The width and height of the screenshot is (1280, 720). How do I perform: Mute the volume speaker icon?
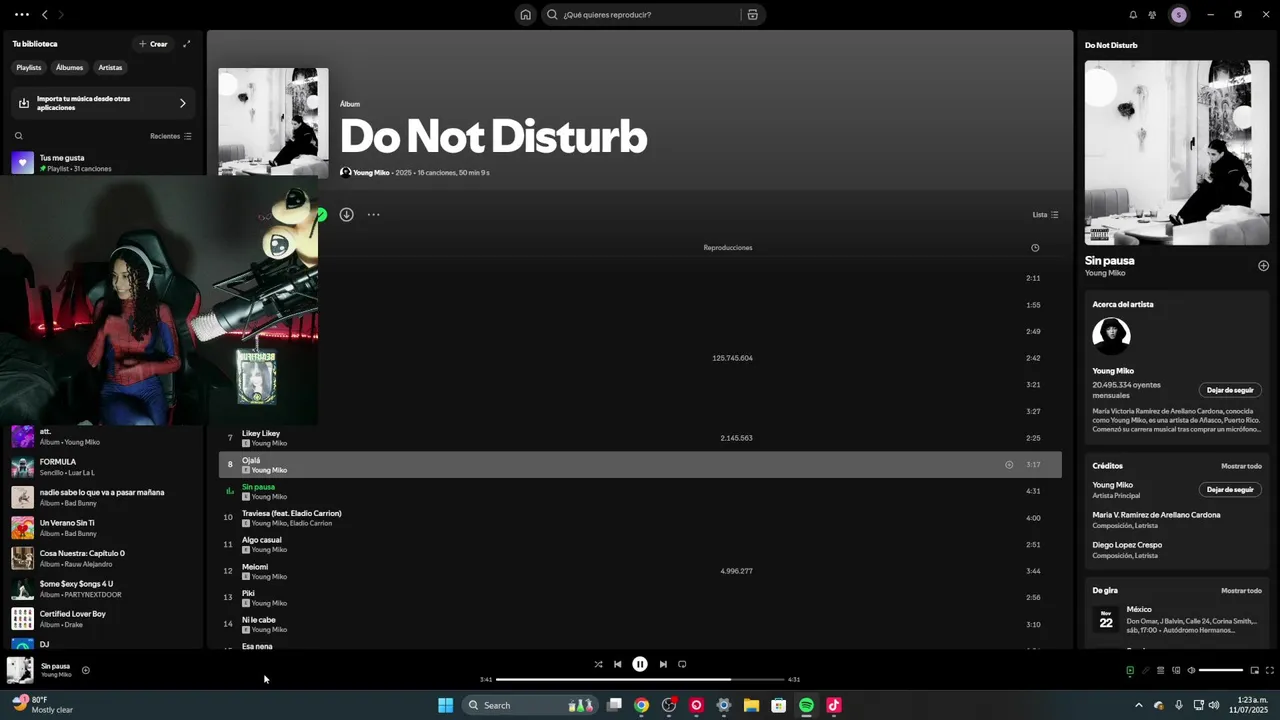tap(1190, 670)
